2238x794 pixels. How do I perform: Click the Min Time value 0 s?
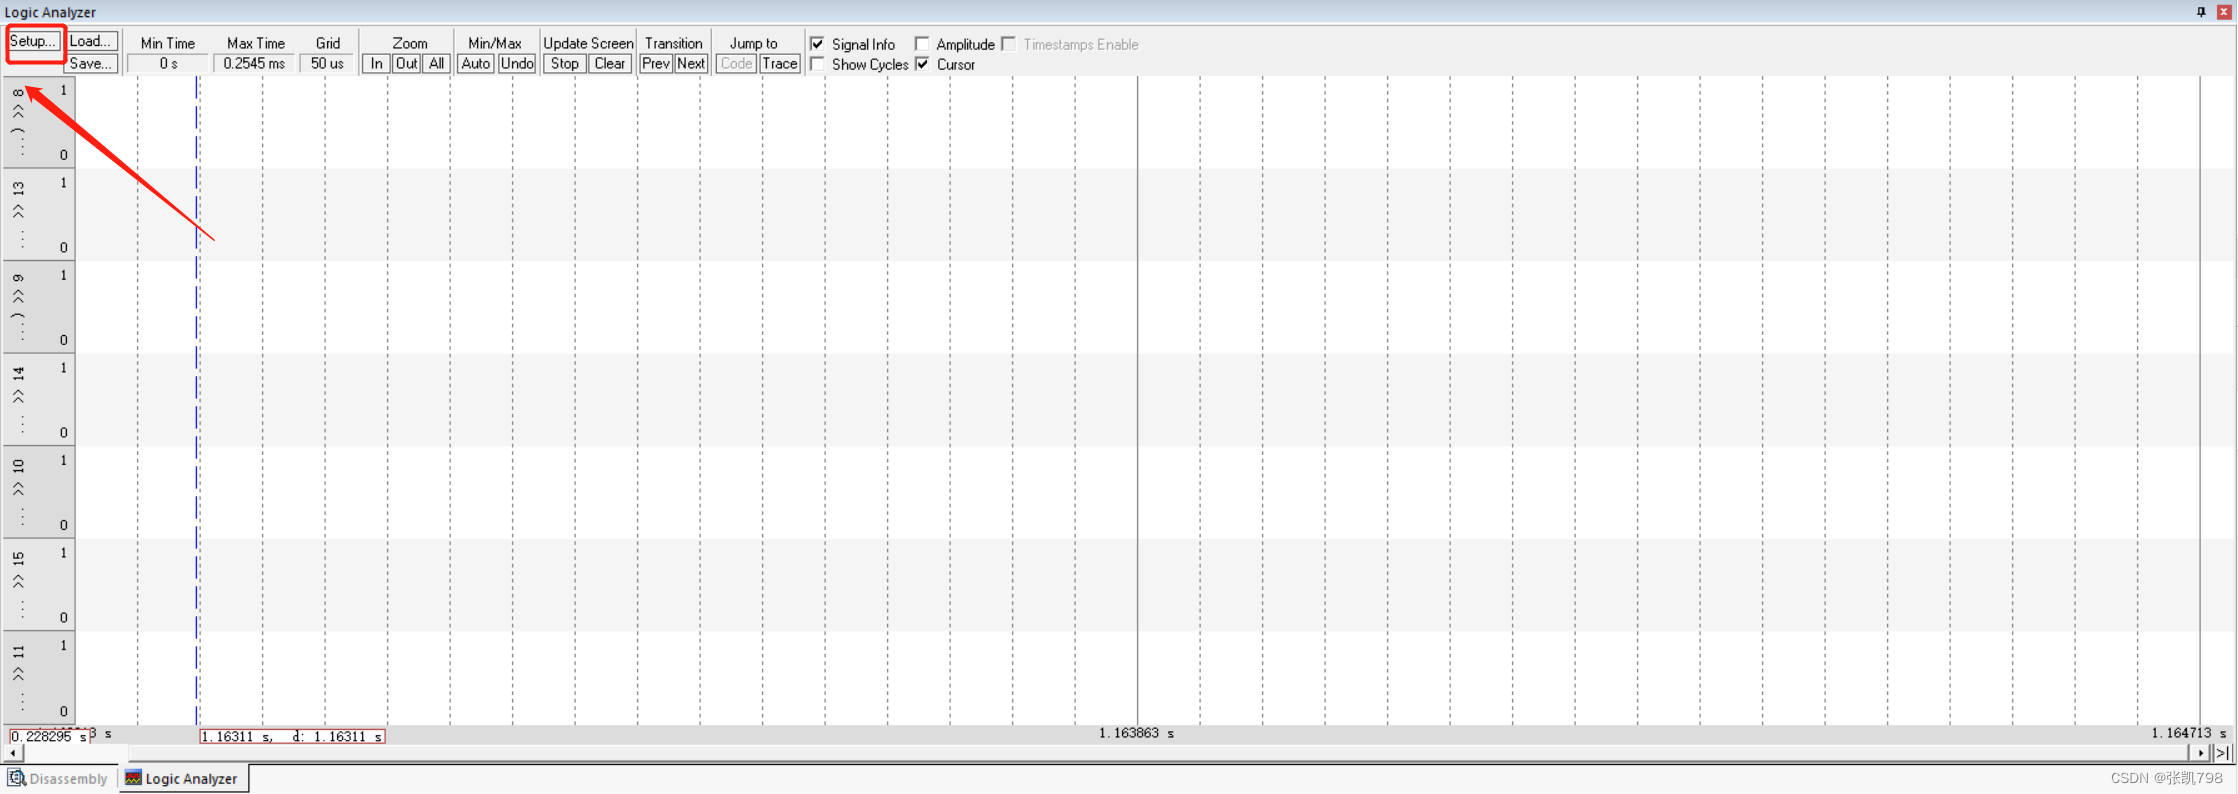168,64
